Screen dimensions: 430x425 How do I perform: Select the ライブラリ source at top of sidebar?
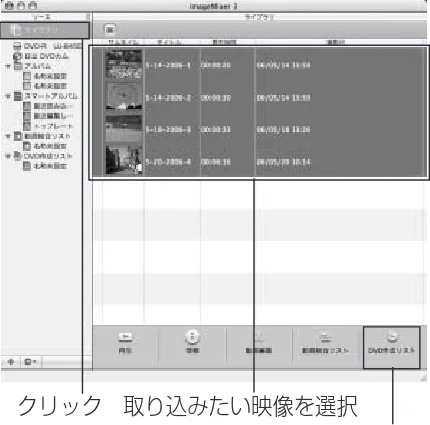click(x=45, y=30)
